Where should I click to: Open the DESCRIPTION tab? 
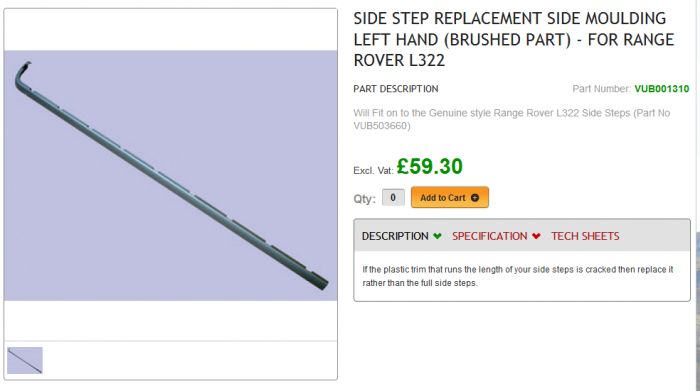[395, 236]
